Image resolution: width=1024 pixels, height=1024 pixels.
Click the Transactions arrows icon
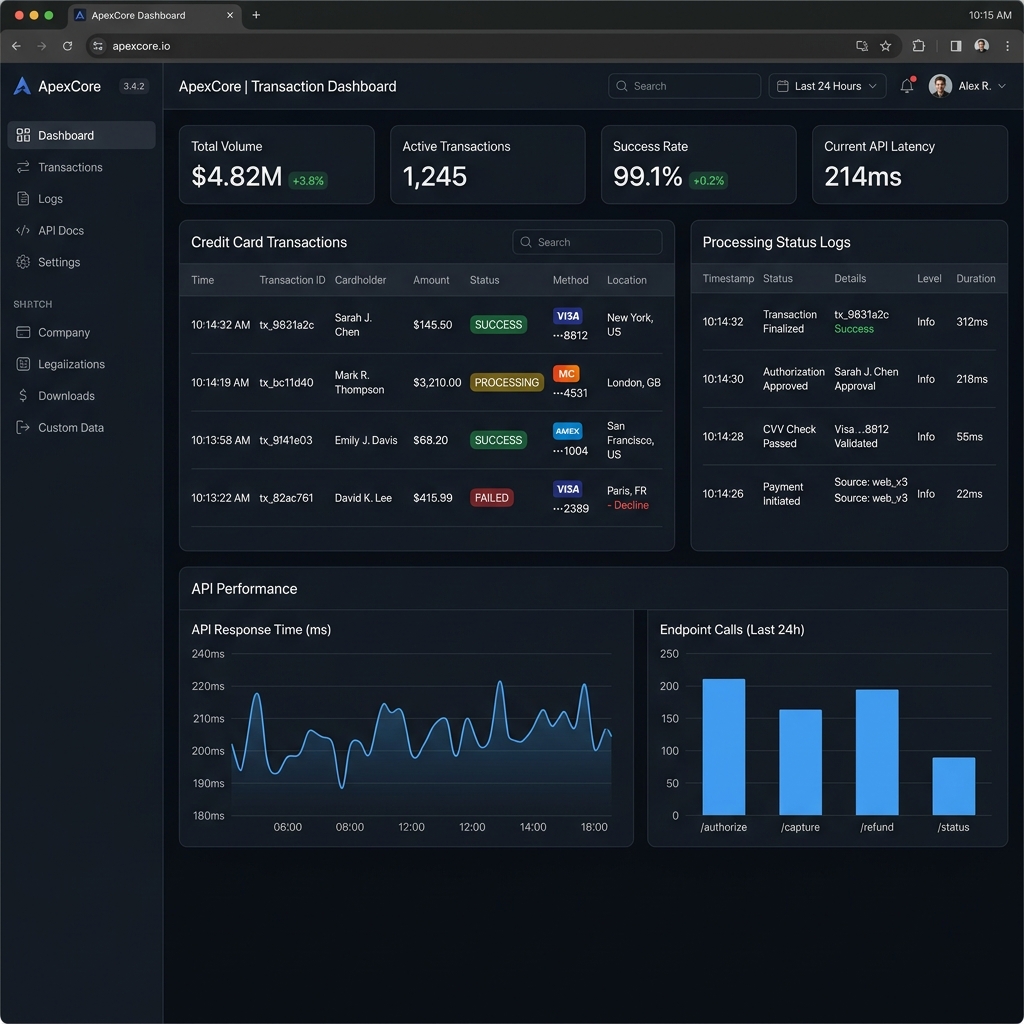(x=24, y=167)
